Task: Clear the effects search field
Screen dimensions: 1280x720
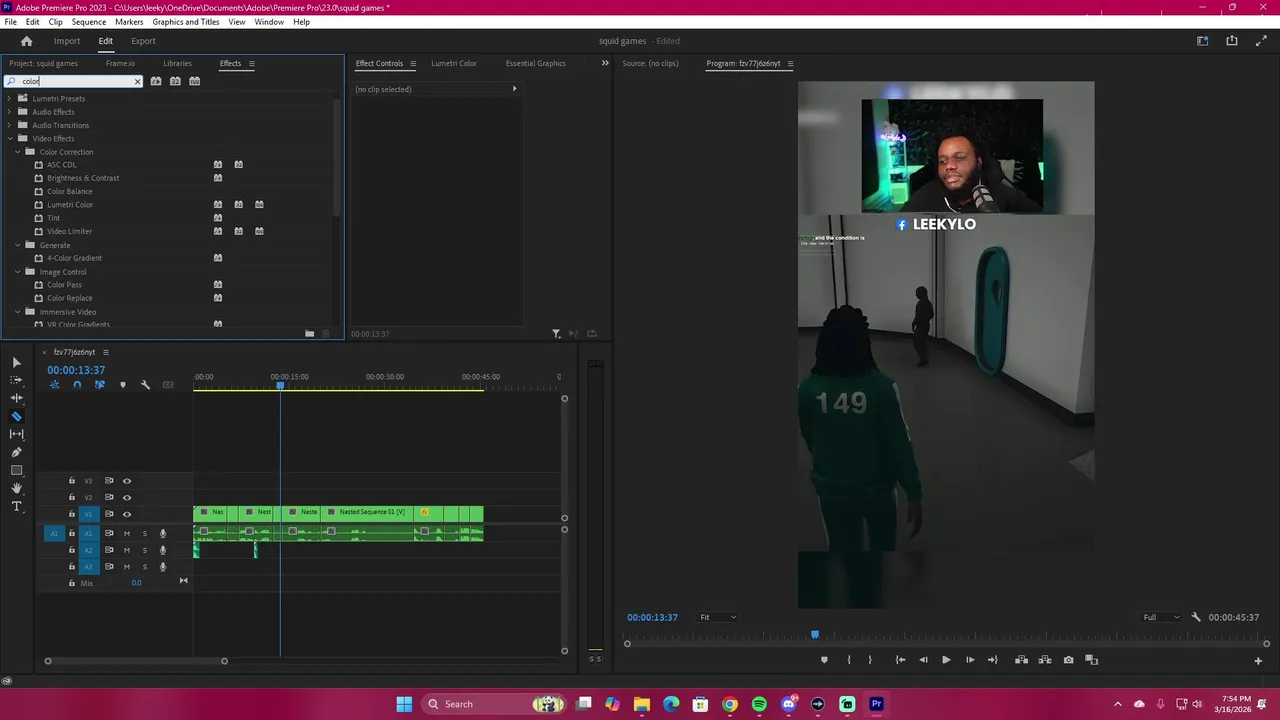Action: pos(137,81)
